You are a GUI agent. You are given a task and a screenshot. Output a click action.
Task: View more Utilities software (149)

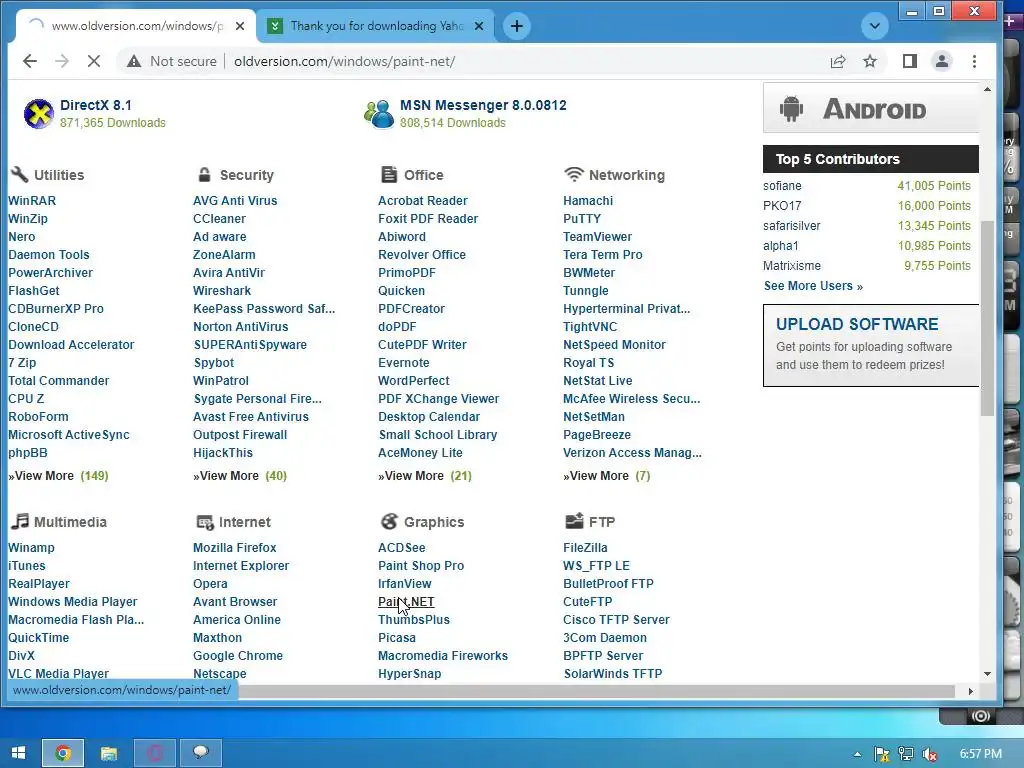point(58,475)
